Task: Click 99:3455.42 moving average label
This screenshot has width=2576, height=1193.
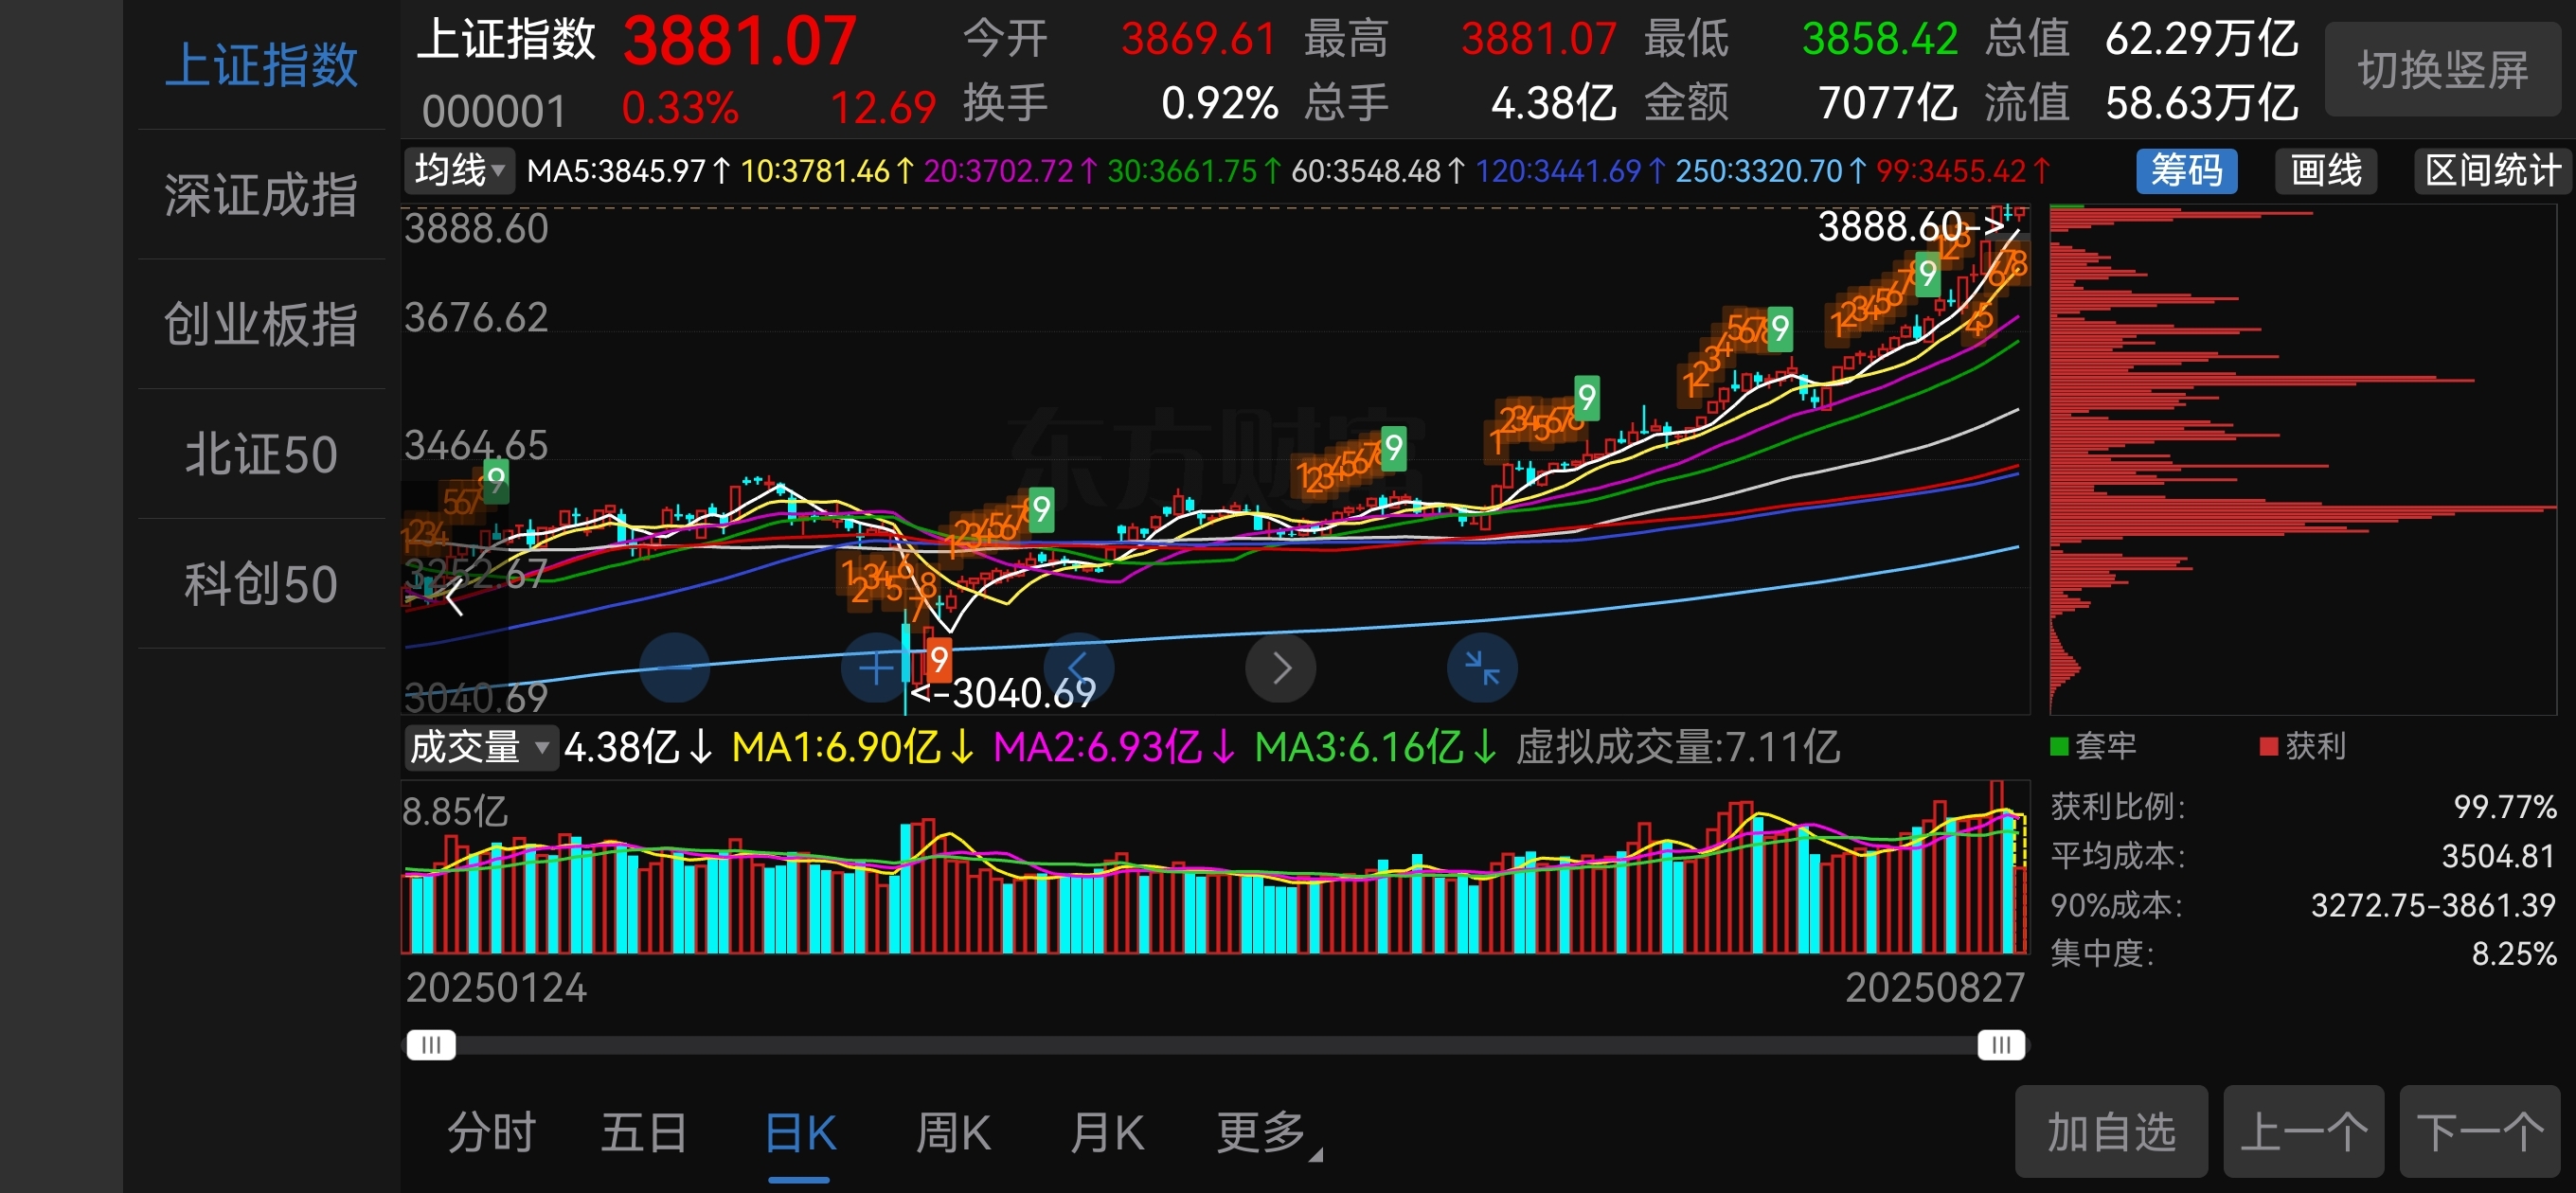Action: click(x=1963, y=171)
